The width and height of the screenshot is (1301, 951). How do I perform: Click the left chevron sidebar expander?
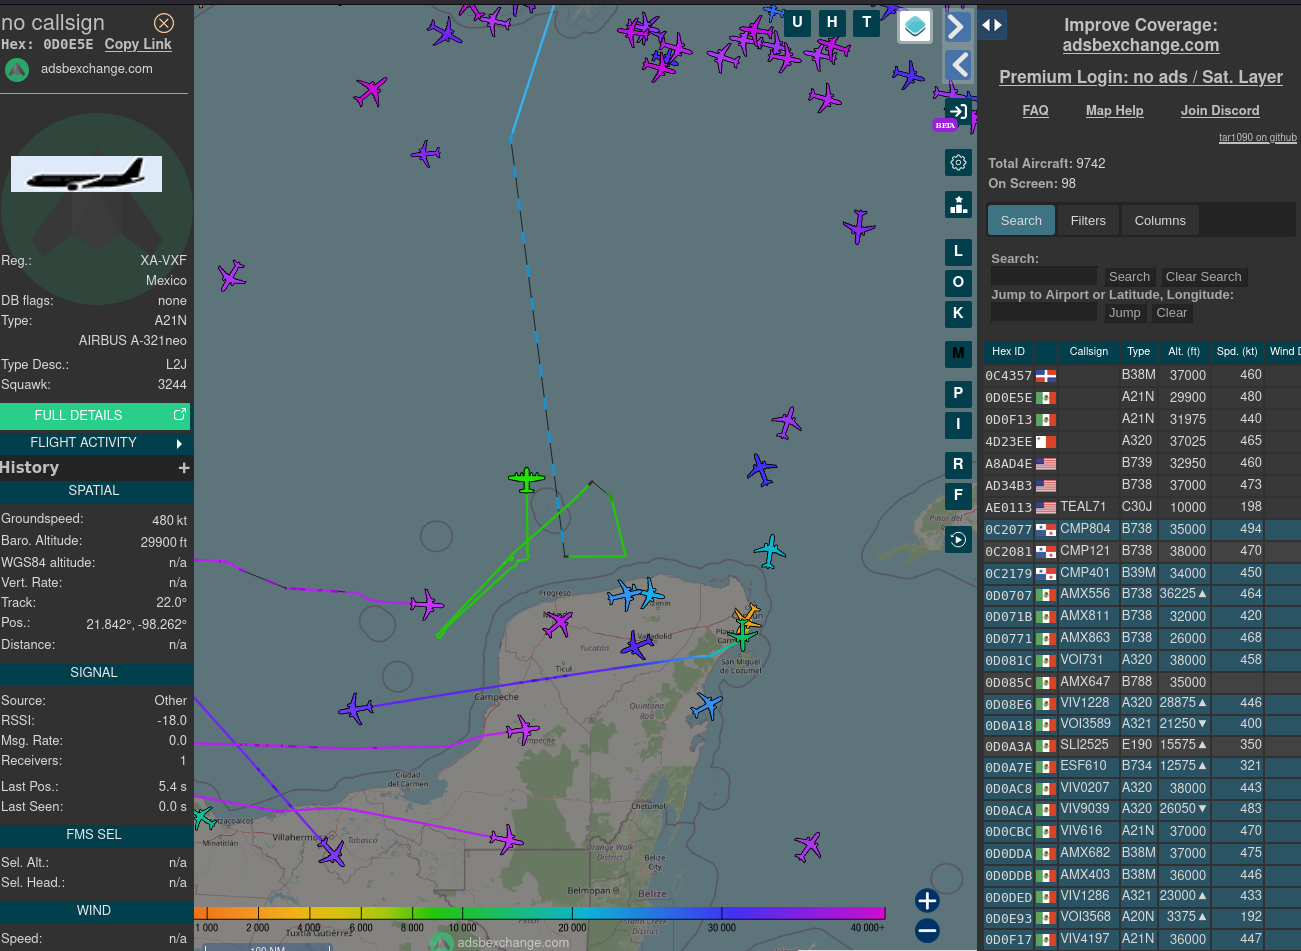[958, 65]
